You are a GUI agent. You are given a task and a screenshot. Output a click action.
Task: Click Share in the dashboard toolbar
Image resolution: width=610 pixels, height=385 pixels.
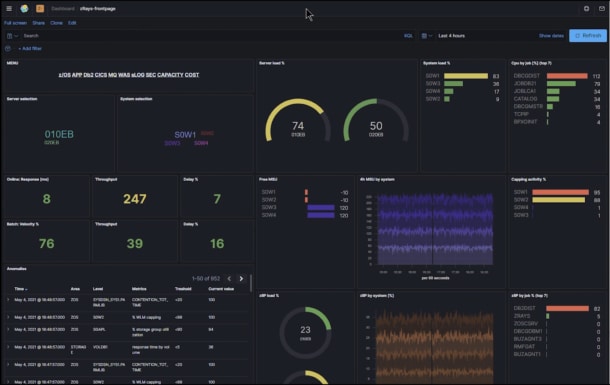click(39, 23)
